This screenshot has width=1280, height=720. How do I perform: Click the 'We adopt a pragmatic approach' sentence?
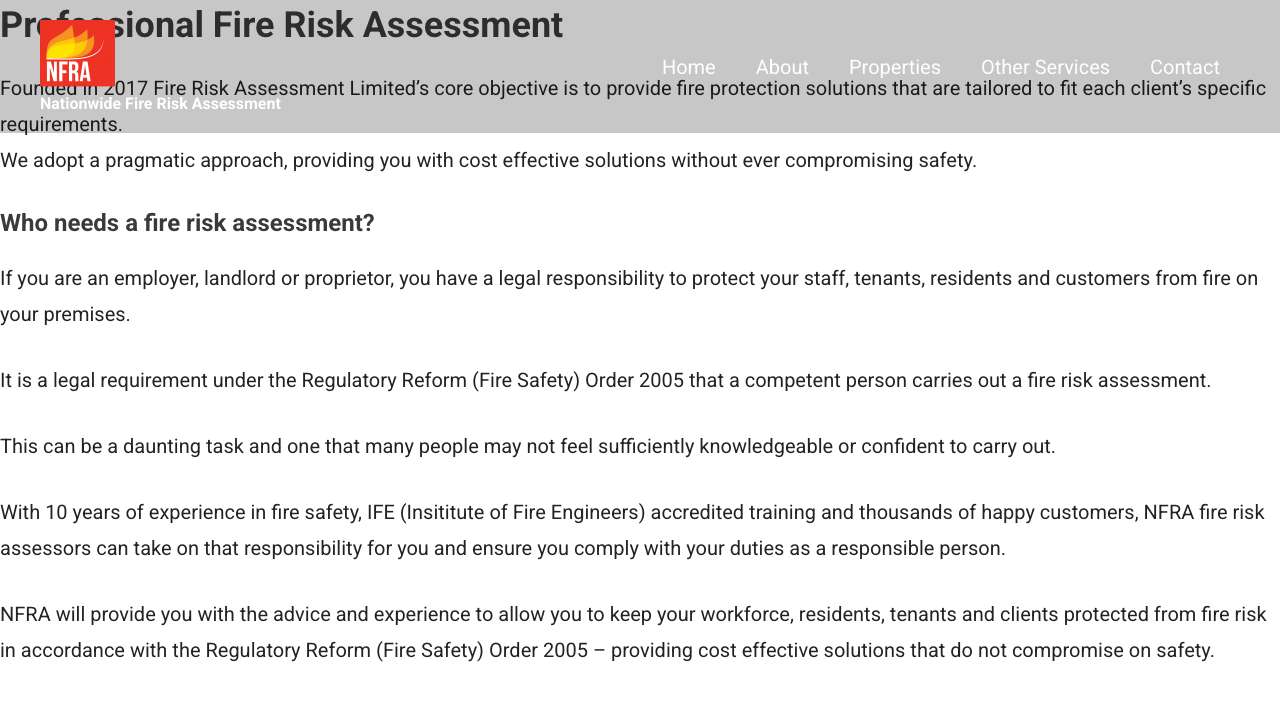[488, 160]
